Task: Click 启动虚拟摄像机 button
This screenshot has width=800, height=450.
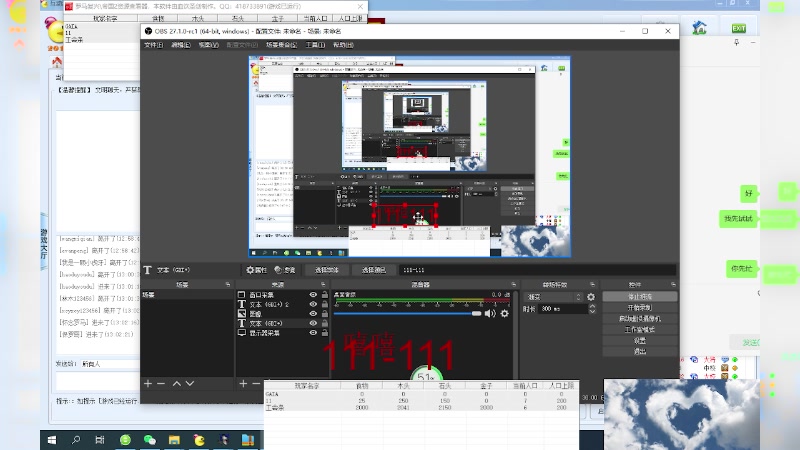Action: pyautogui.click(x=640, y=318)
